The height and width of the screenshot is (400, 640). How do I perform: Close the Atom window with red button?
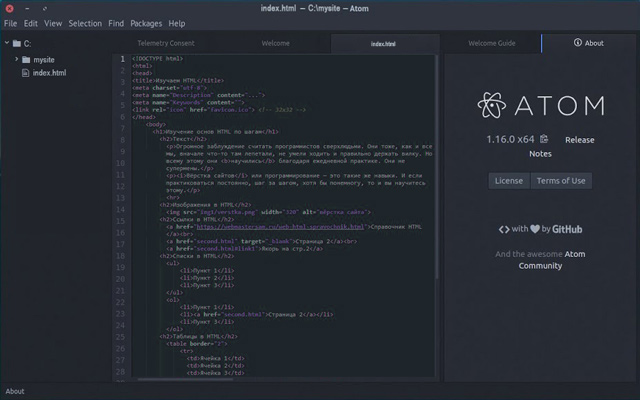[9, 8]
